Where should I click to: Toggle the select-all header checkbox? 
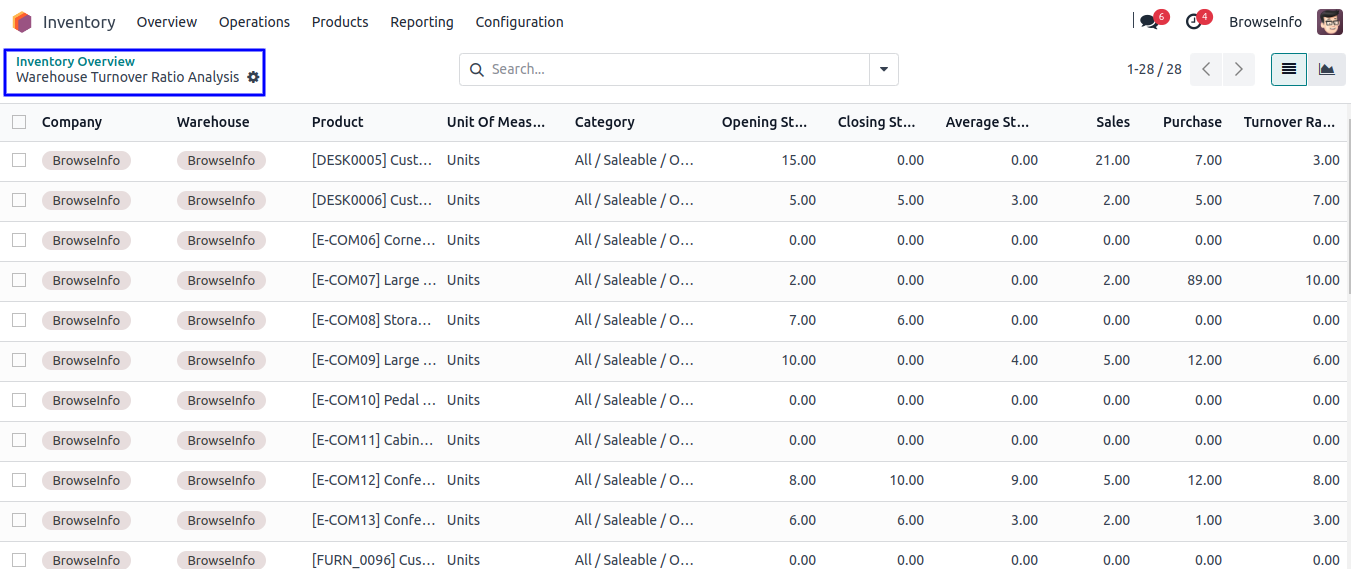tap(19, 122)
